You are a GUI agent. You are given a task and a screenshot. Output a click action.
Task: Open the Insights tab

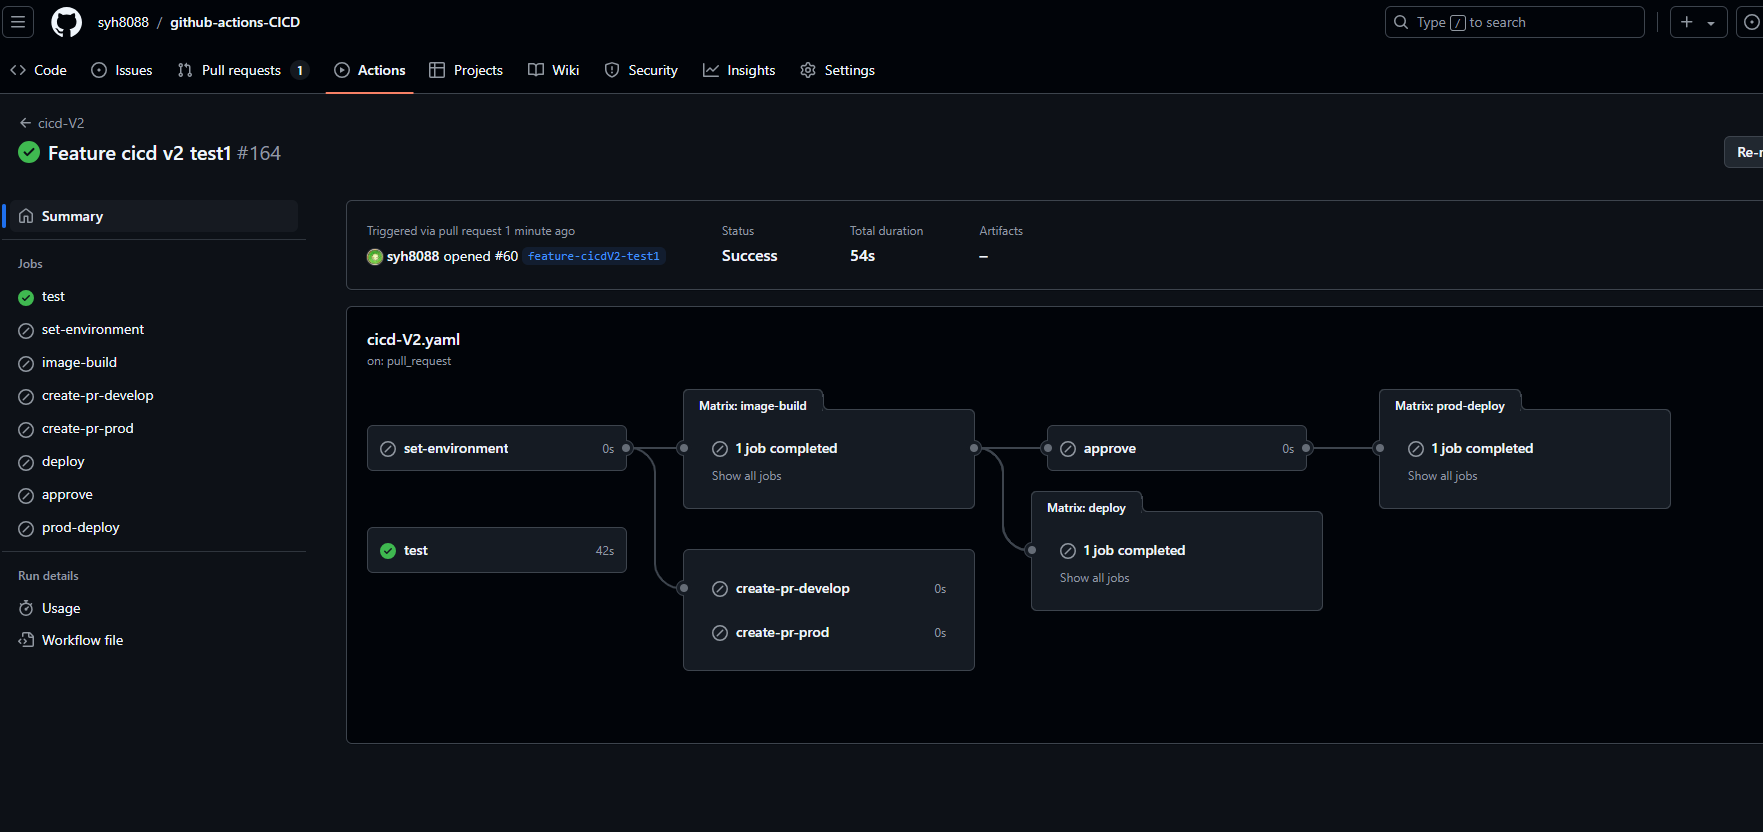point(739,70)
